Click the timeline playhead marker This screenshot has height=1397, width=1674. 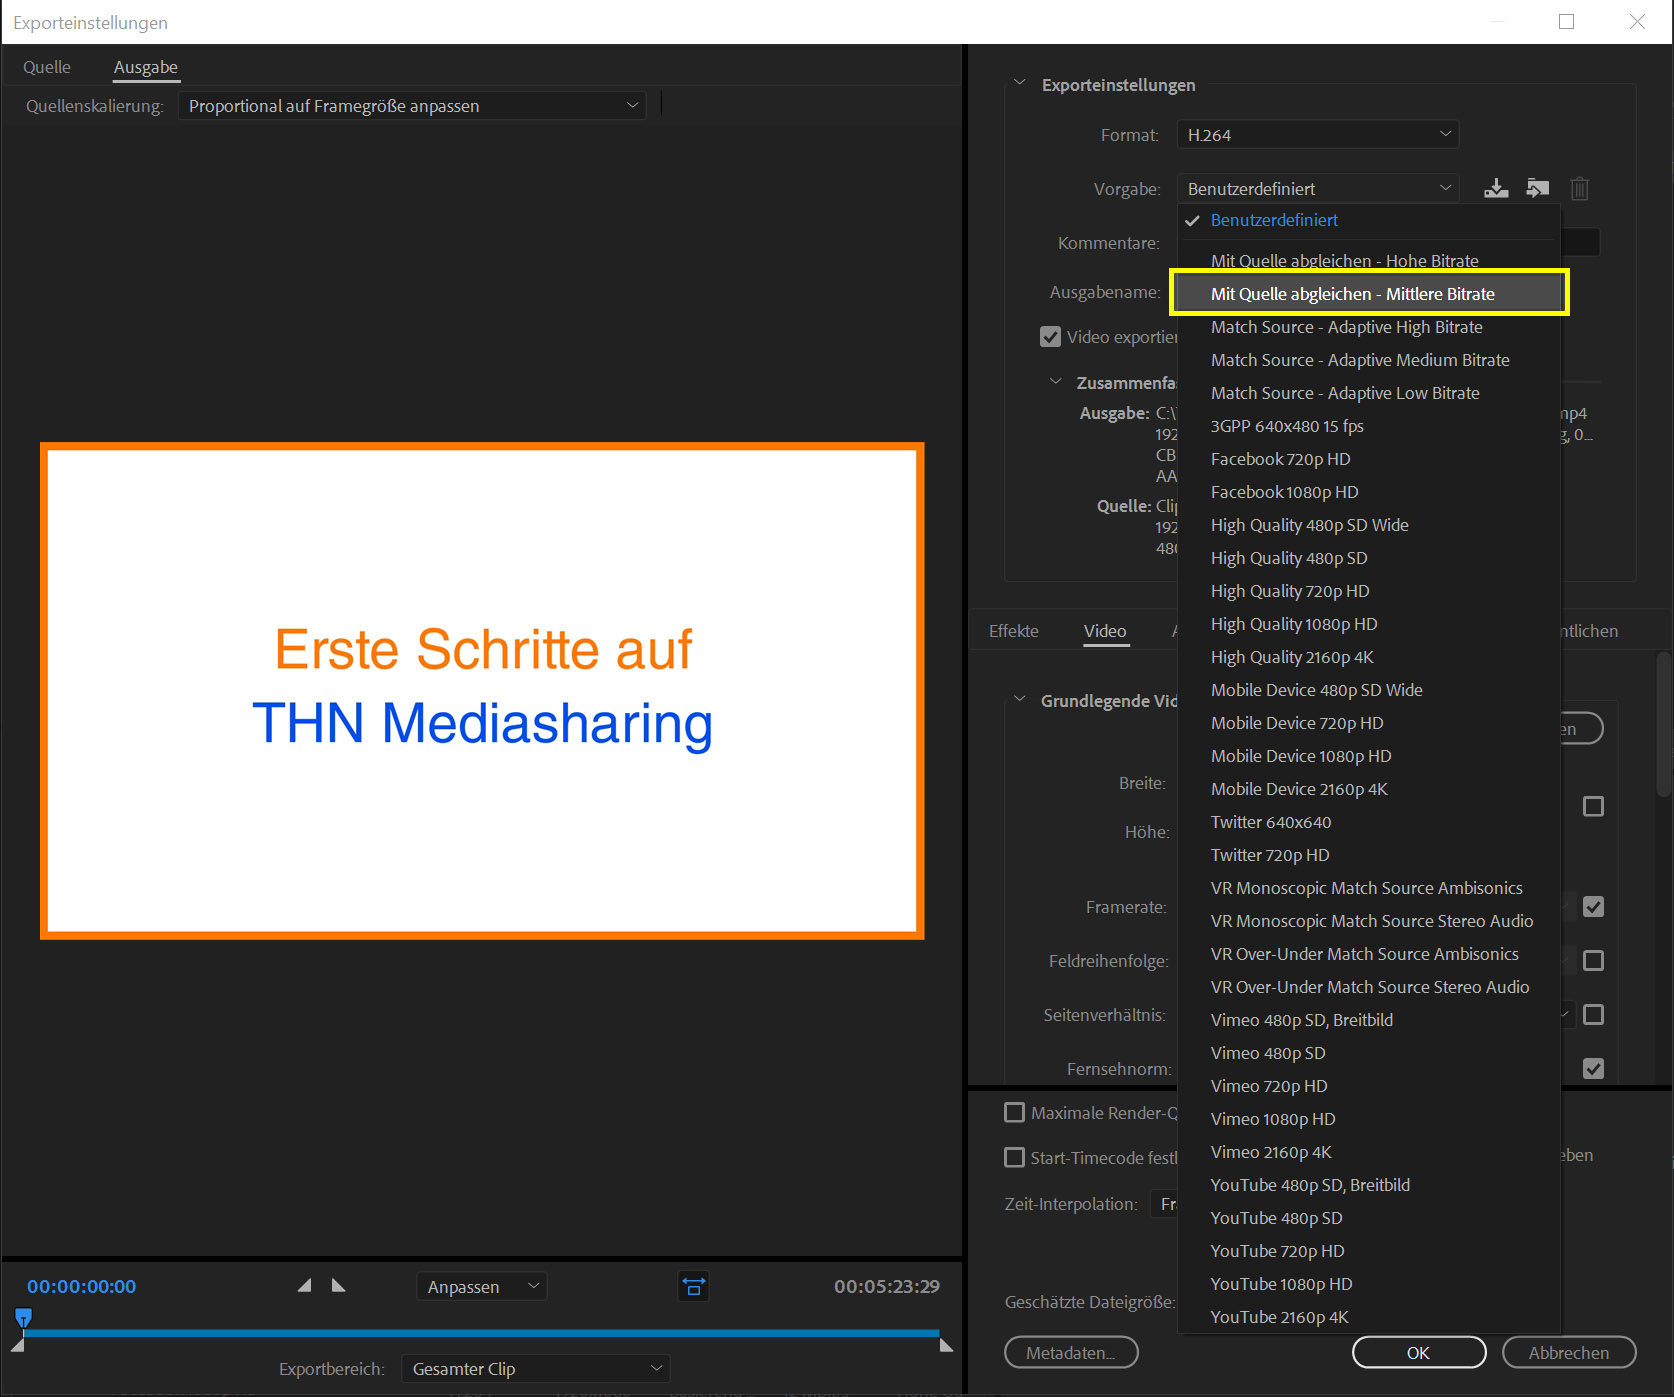pos(24,1318)
